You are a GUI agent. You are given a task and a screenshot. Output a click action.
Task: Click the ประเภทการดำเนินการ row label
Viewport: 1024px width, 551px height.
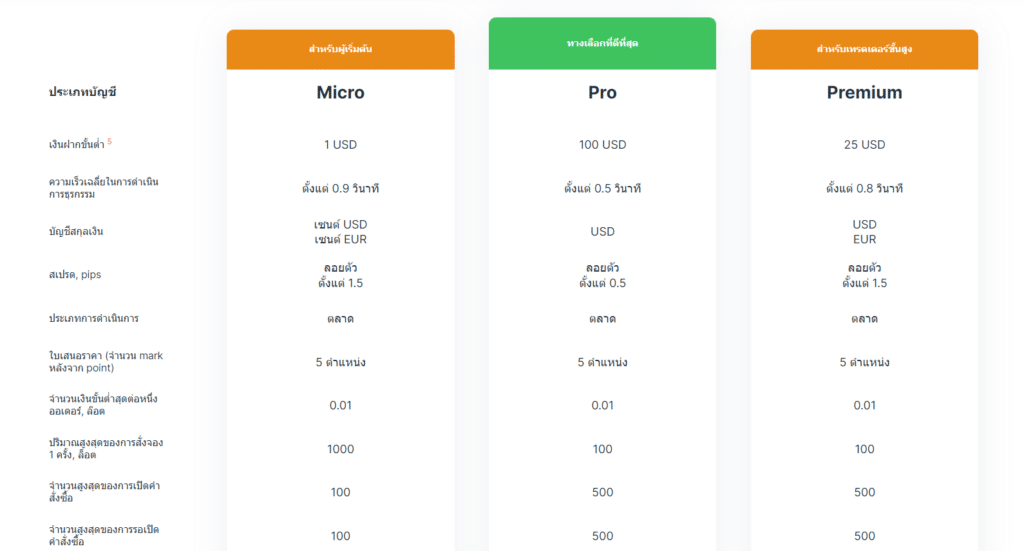[x=93, y=319]
